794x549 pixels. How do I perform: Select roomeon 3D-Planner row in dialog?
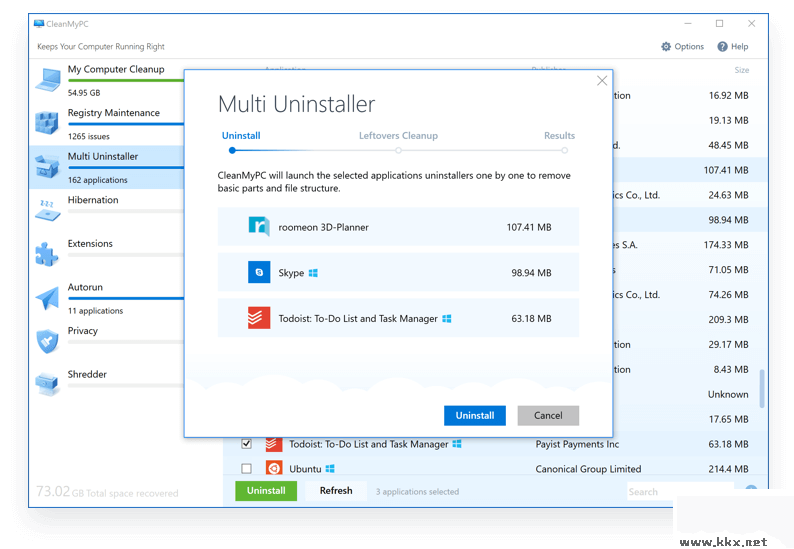[x=398, y=226]
